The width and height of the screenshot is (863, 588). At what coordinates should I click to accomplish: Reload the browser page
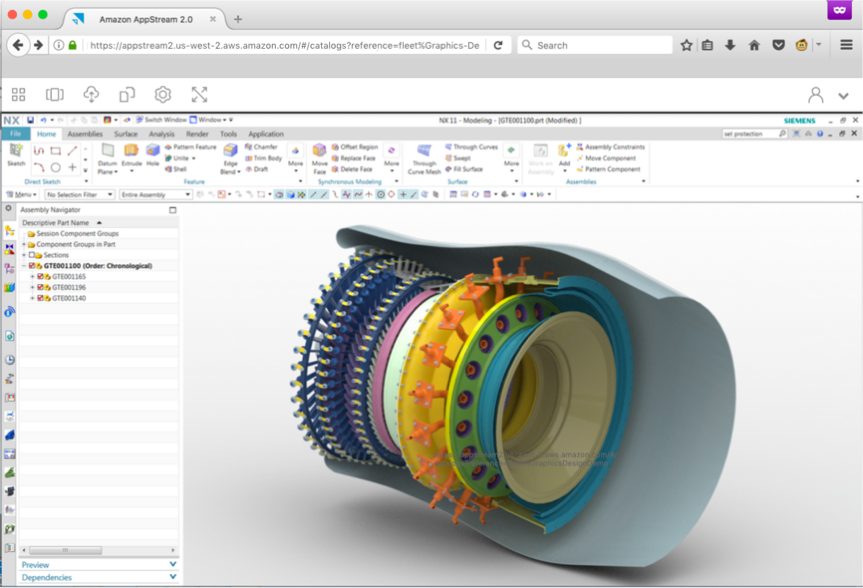tap(498, 45)
